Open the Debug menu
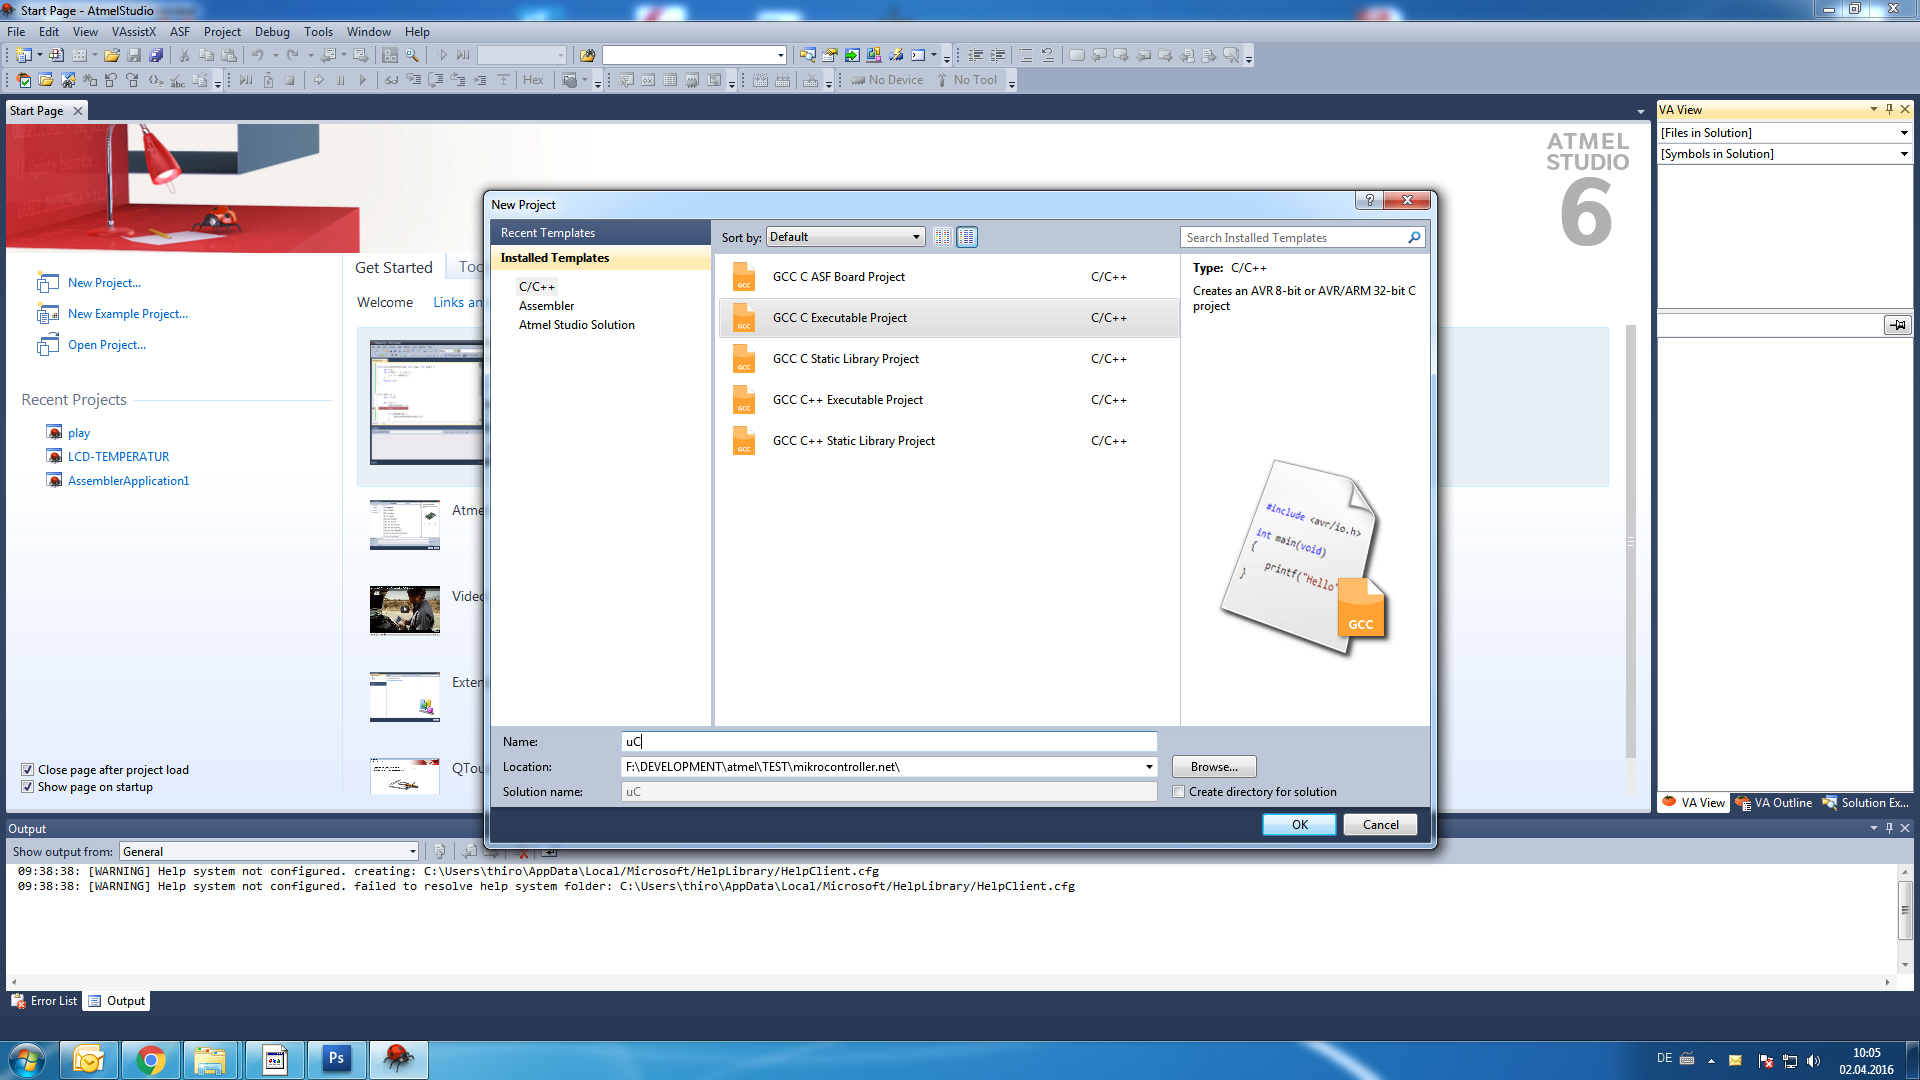This screenshot has width=1920, height=1080. click(x=272, y=32)
